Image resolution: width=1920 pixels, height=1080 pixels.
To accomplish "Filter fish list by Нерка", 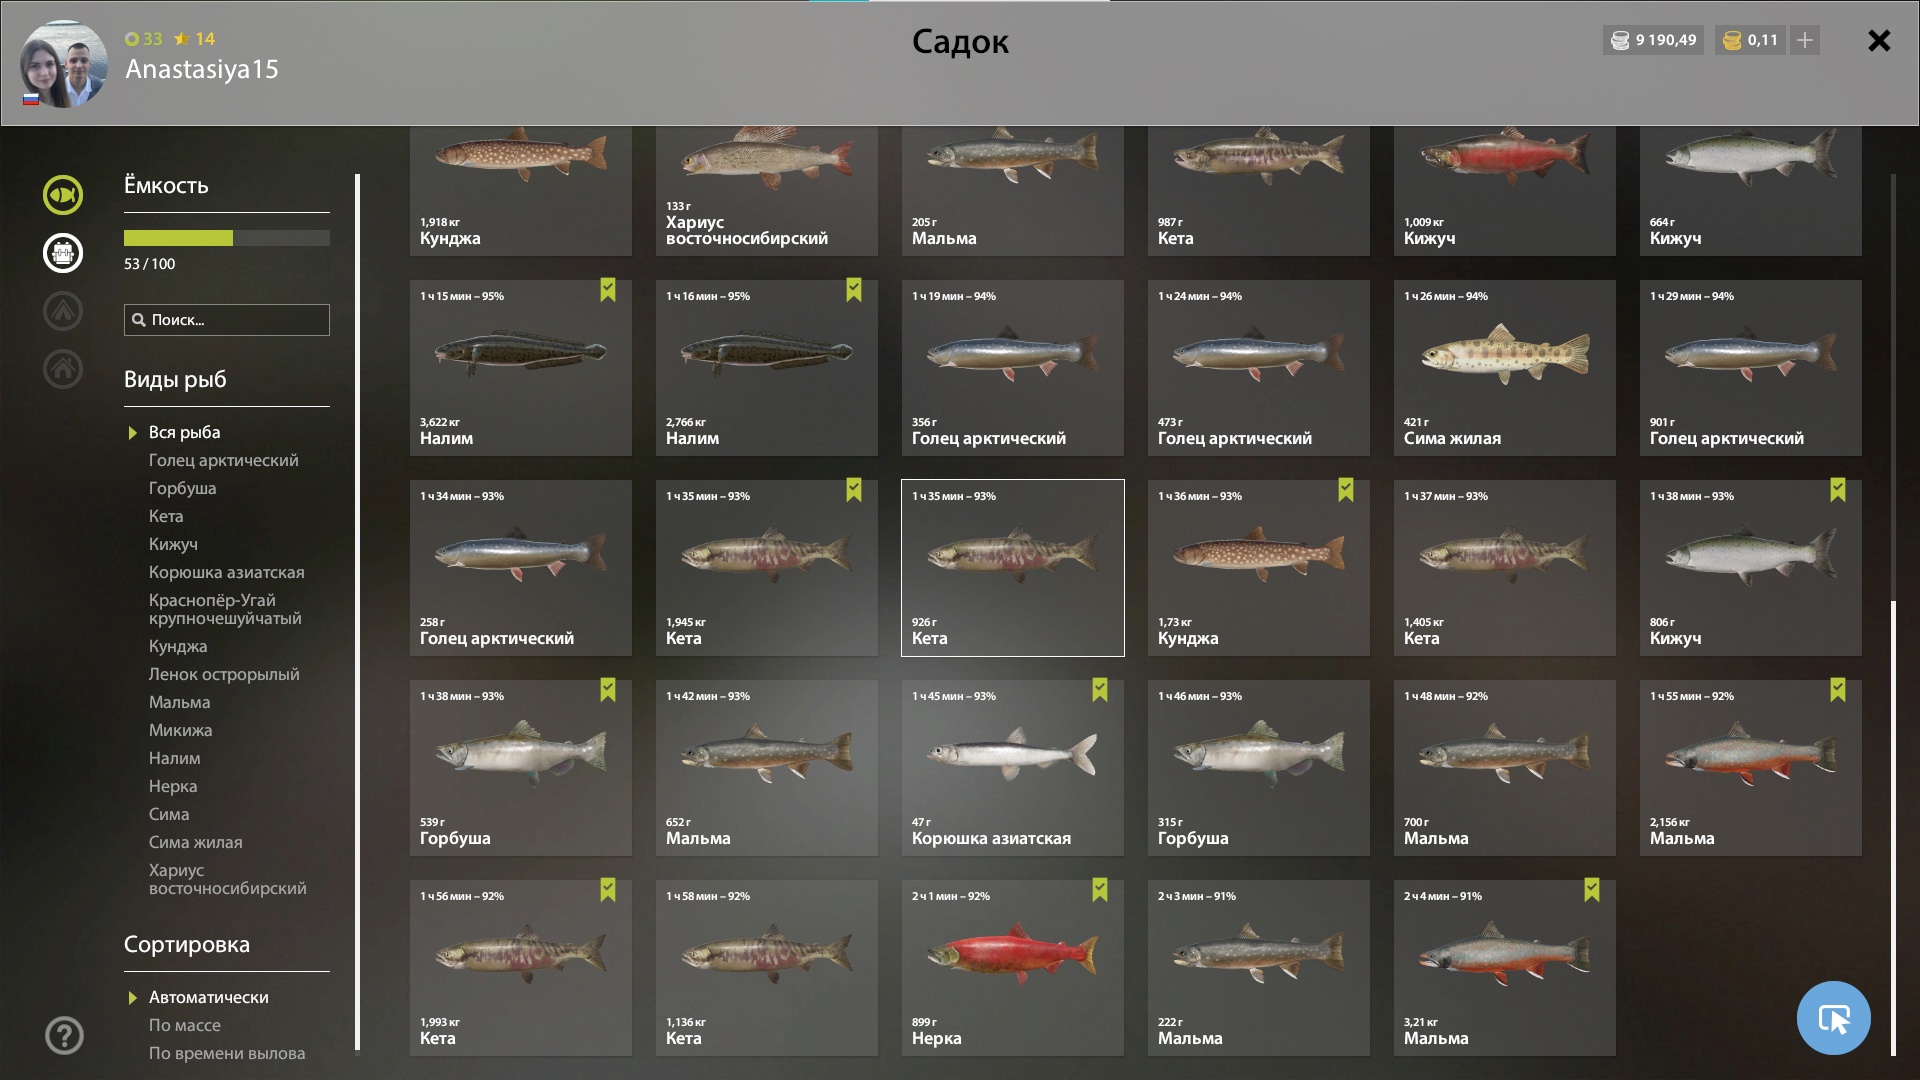I will coord(173,786).
